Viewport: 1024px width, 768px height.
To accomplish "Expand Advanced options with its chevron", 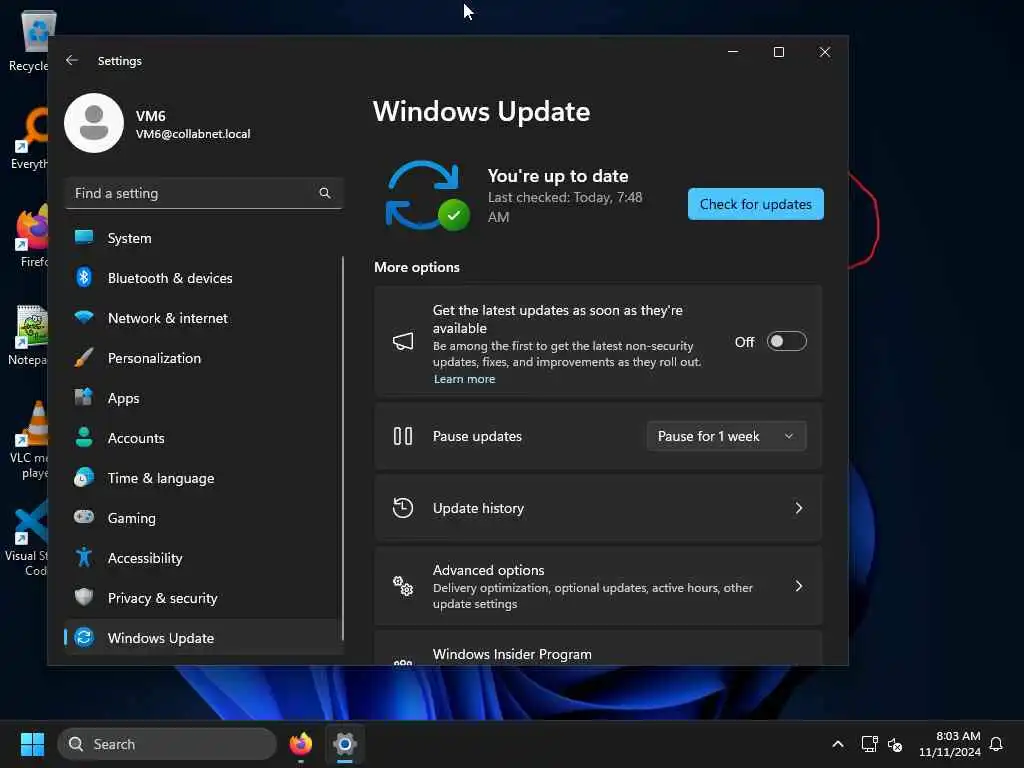I will [799, 586].
